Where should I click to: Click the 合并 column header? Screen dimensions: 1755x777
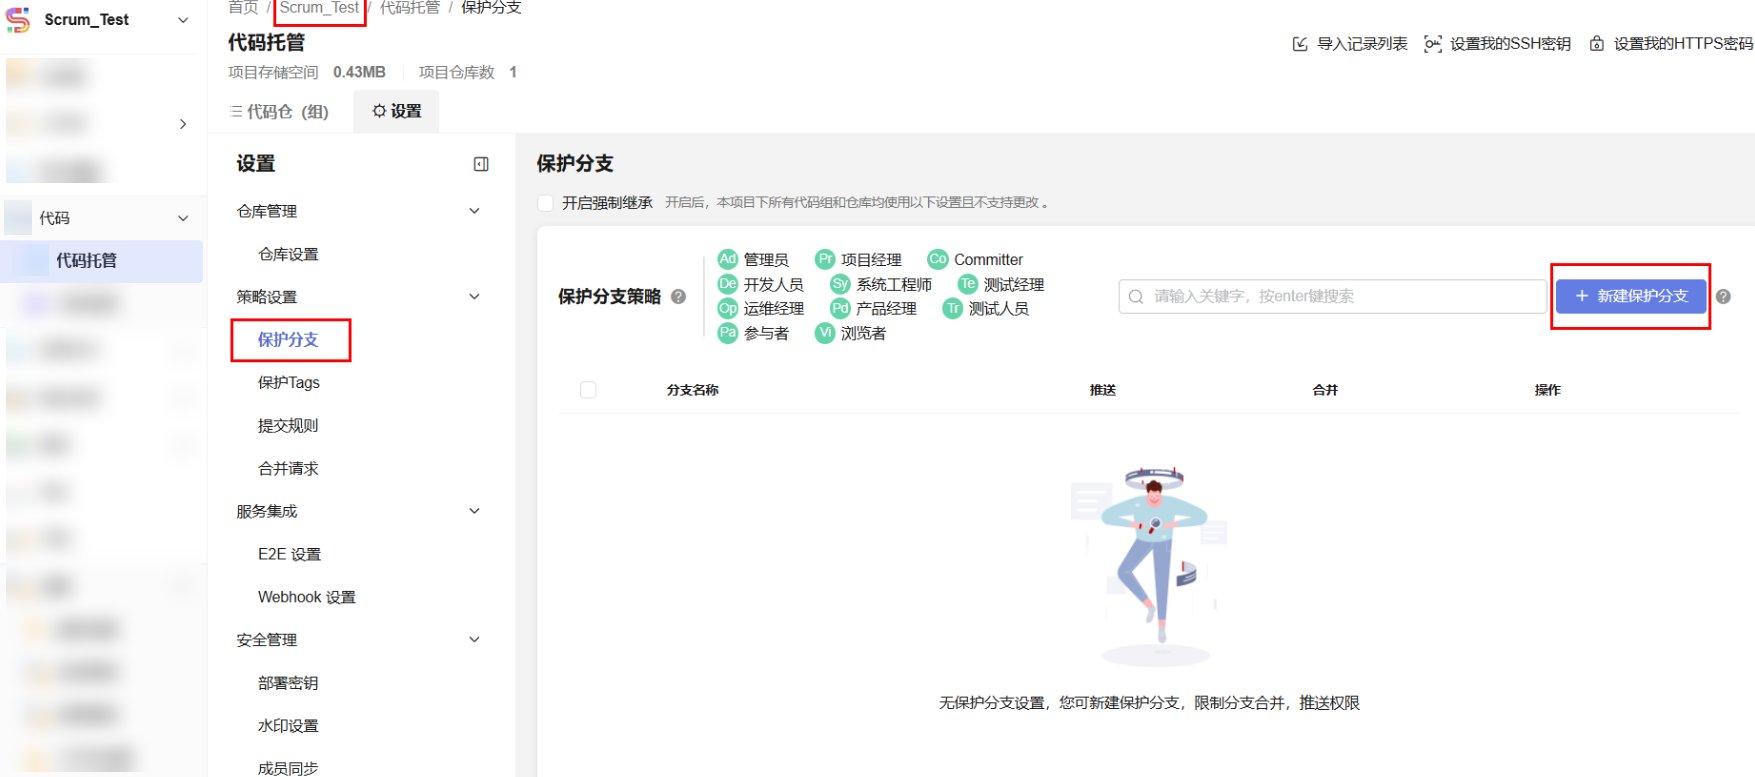[x=1326, y=390]
